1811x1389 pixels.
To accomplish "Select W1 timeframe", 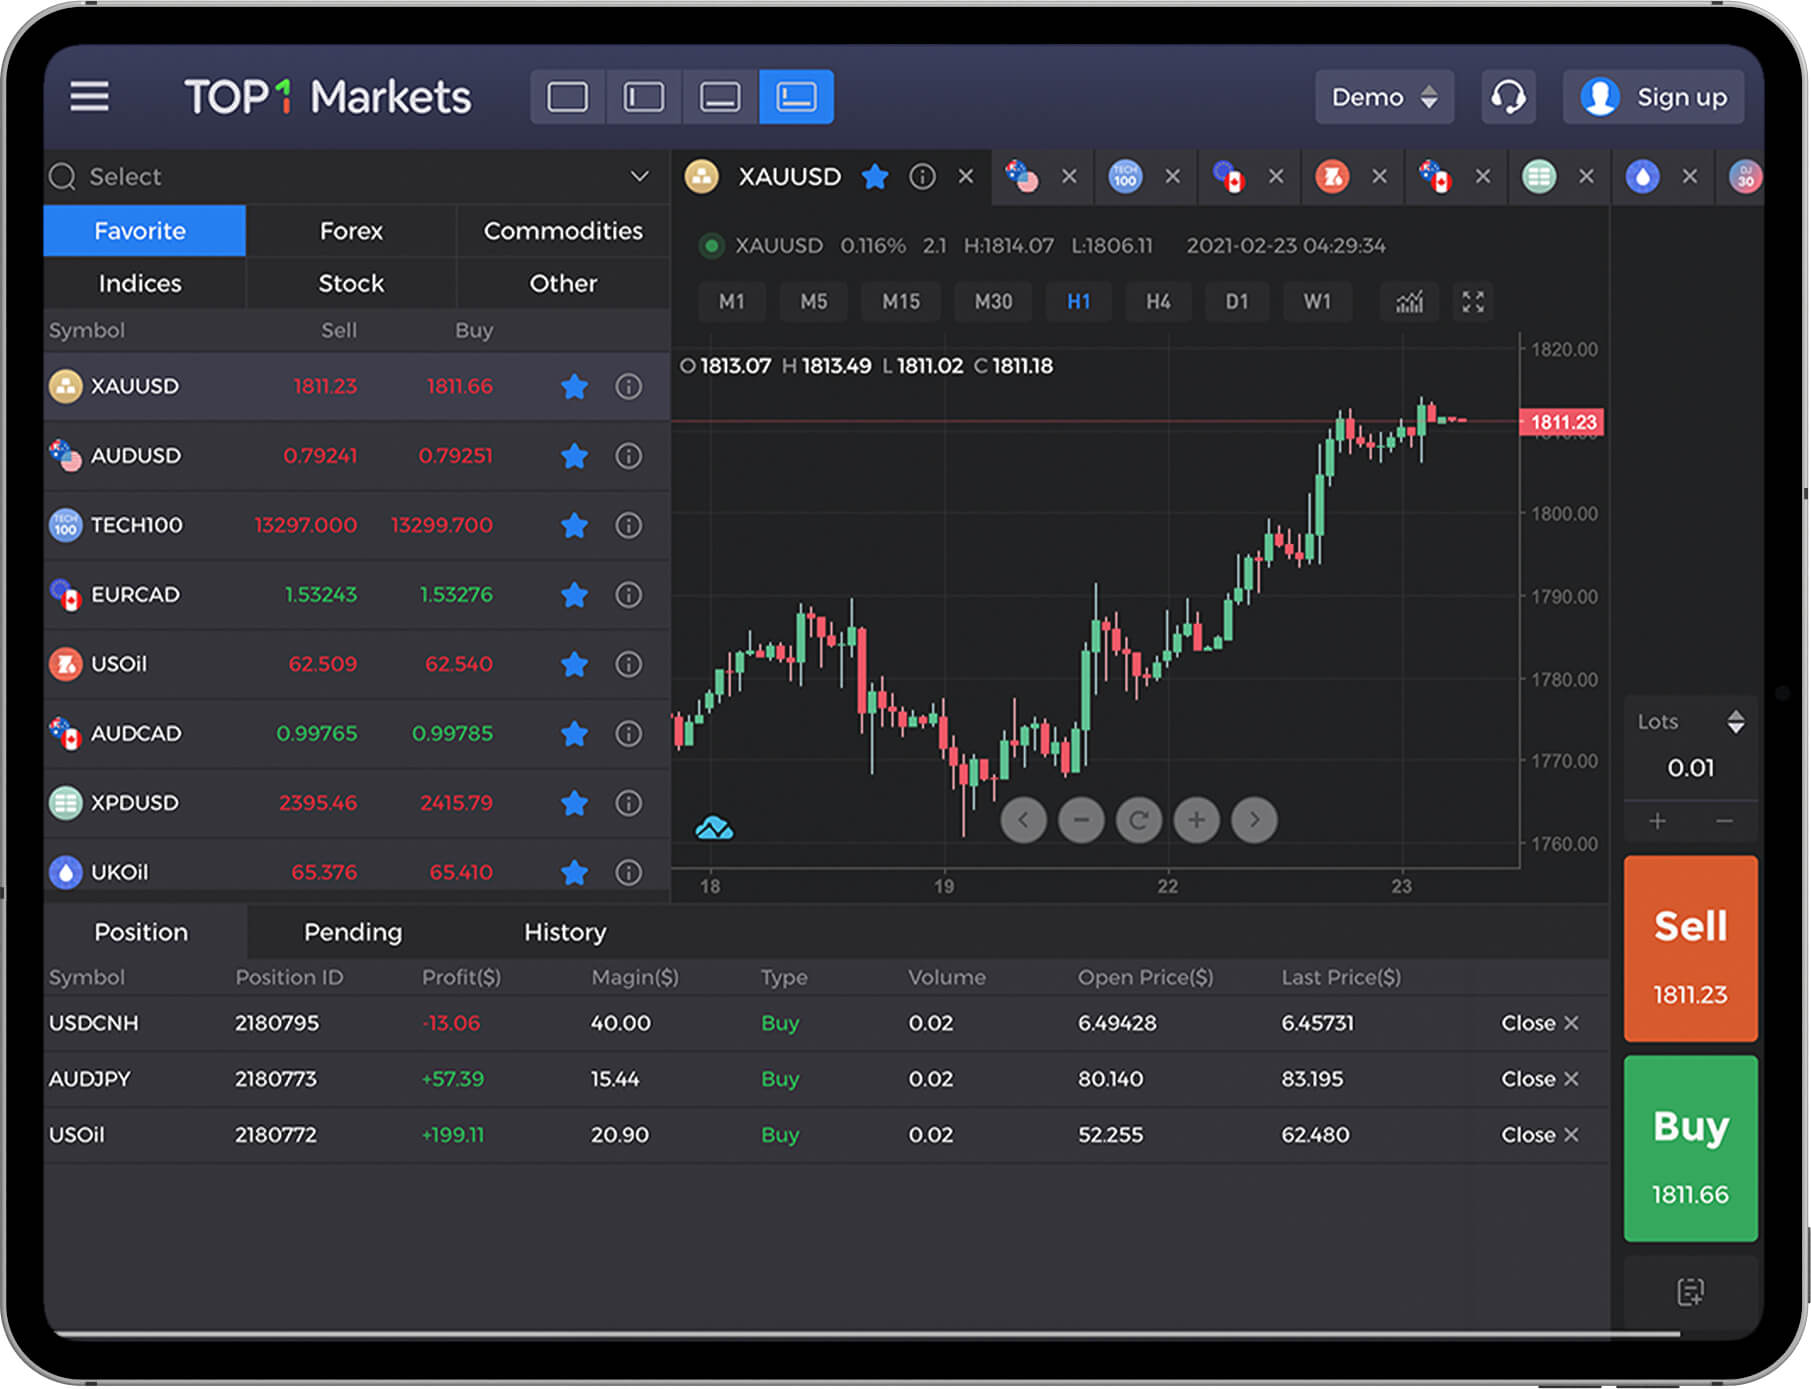I will click(1317, 302).
